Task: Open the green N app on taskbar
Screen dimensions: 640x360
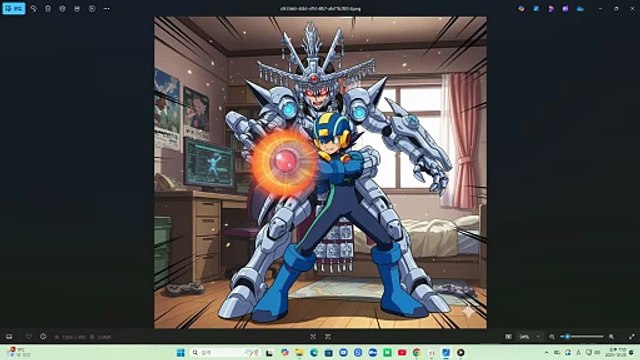Action: point(387,353)
